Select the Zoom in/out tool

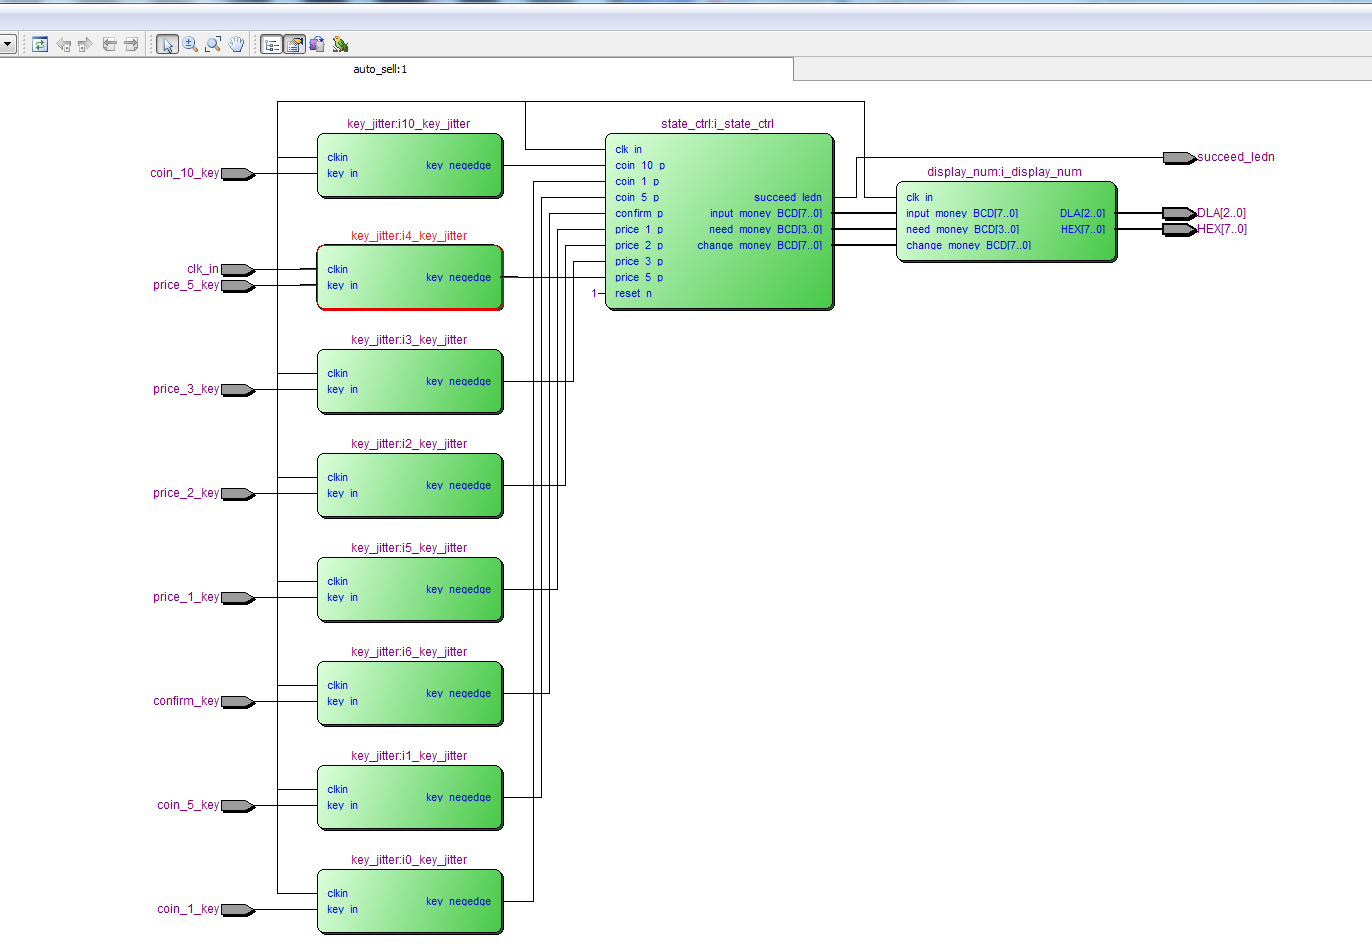[190, 44]
